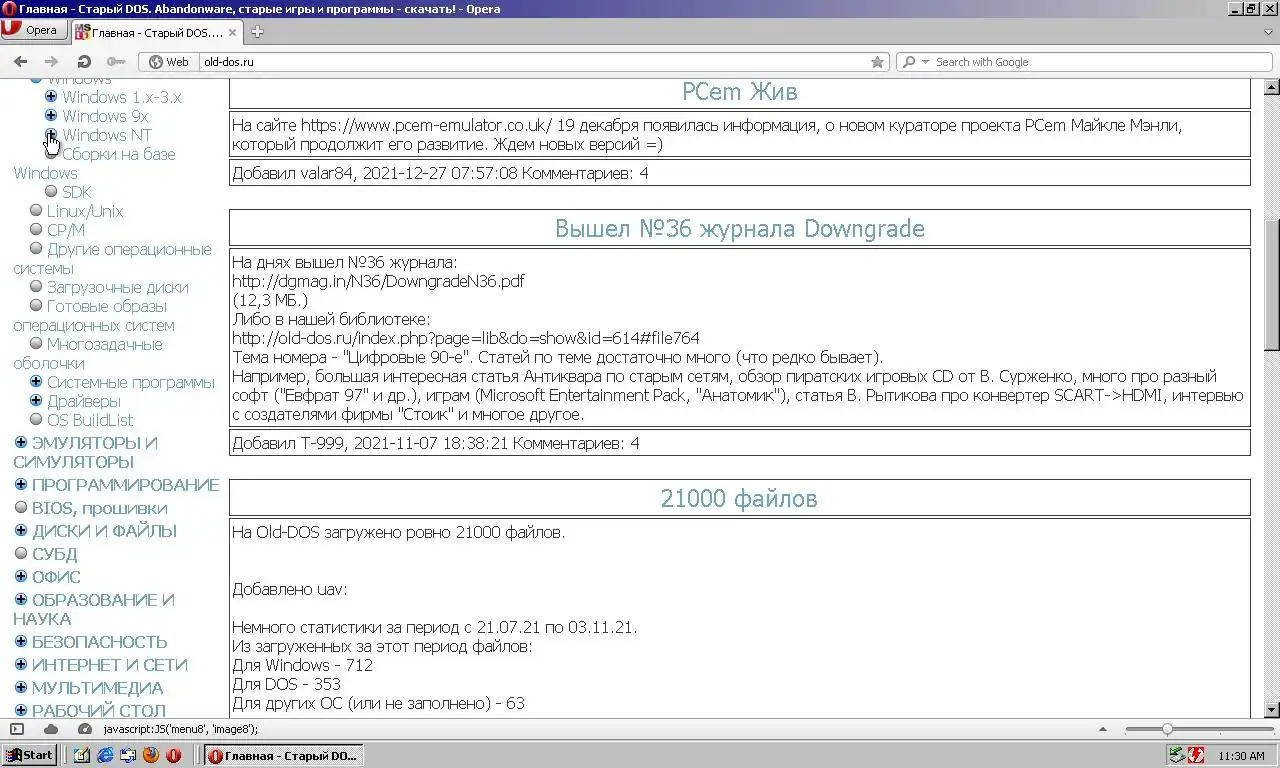Toggle the panels button in status bar
The height and width of the screenshot is (768, 1280).
click(x=16, y=730)
